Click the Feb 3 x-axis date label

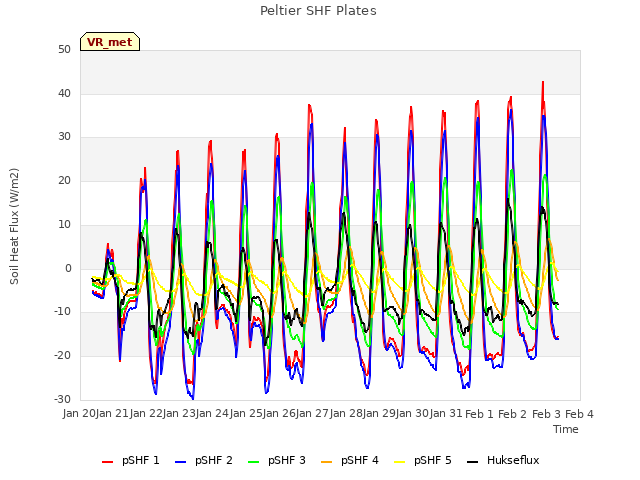click(546, 414)
